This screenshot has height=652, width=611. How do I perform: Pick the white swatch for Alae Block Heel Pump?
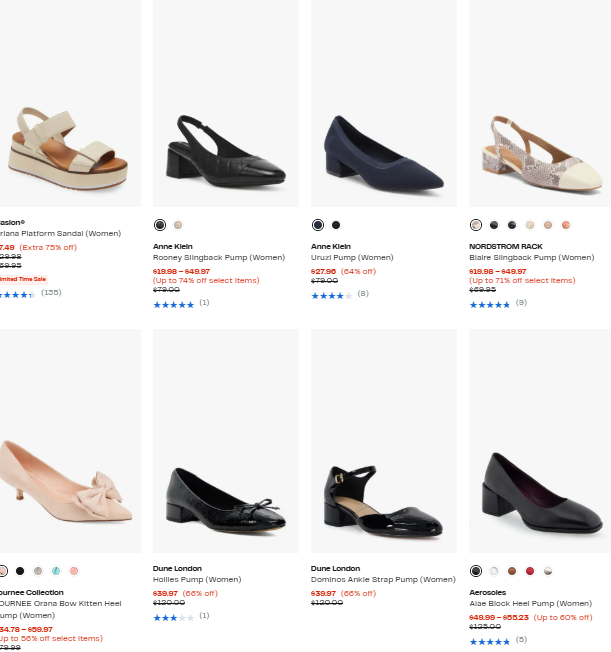pos(494,571)
